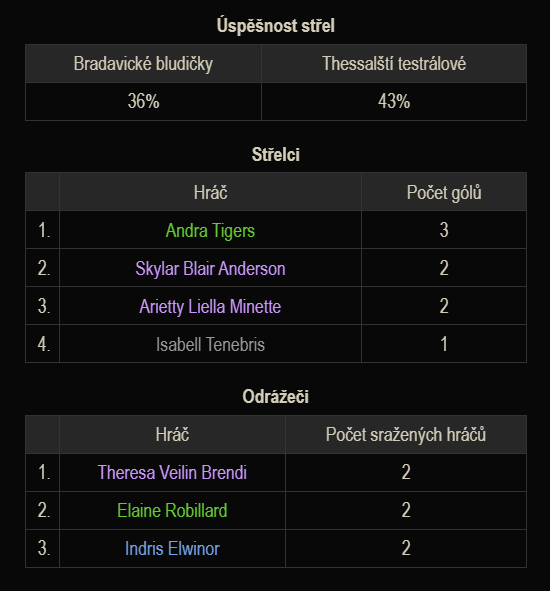Click the Thessalští testrálové team header
Screen dimensions: 550x591
coord(394,63)
